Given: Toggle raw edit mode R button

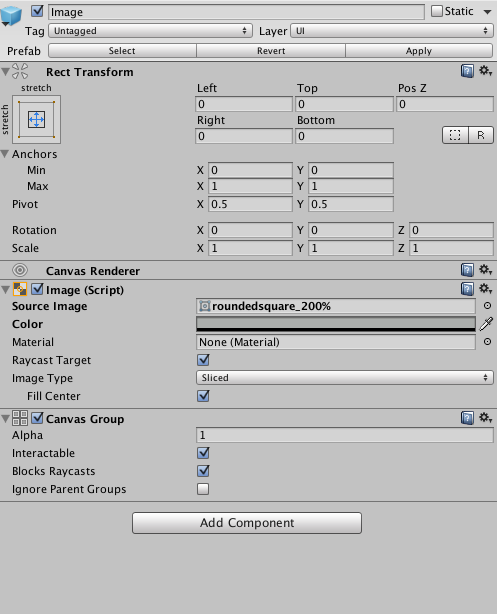Looking at the screenshot, I should 481,135.
